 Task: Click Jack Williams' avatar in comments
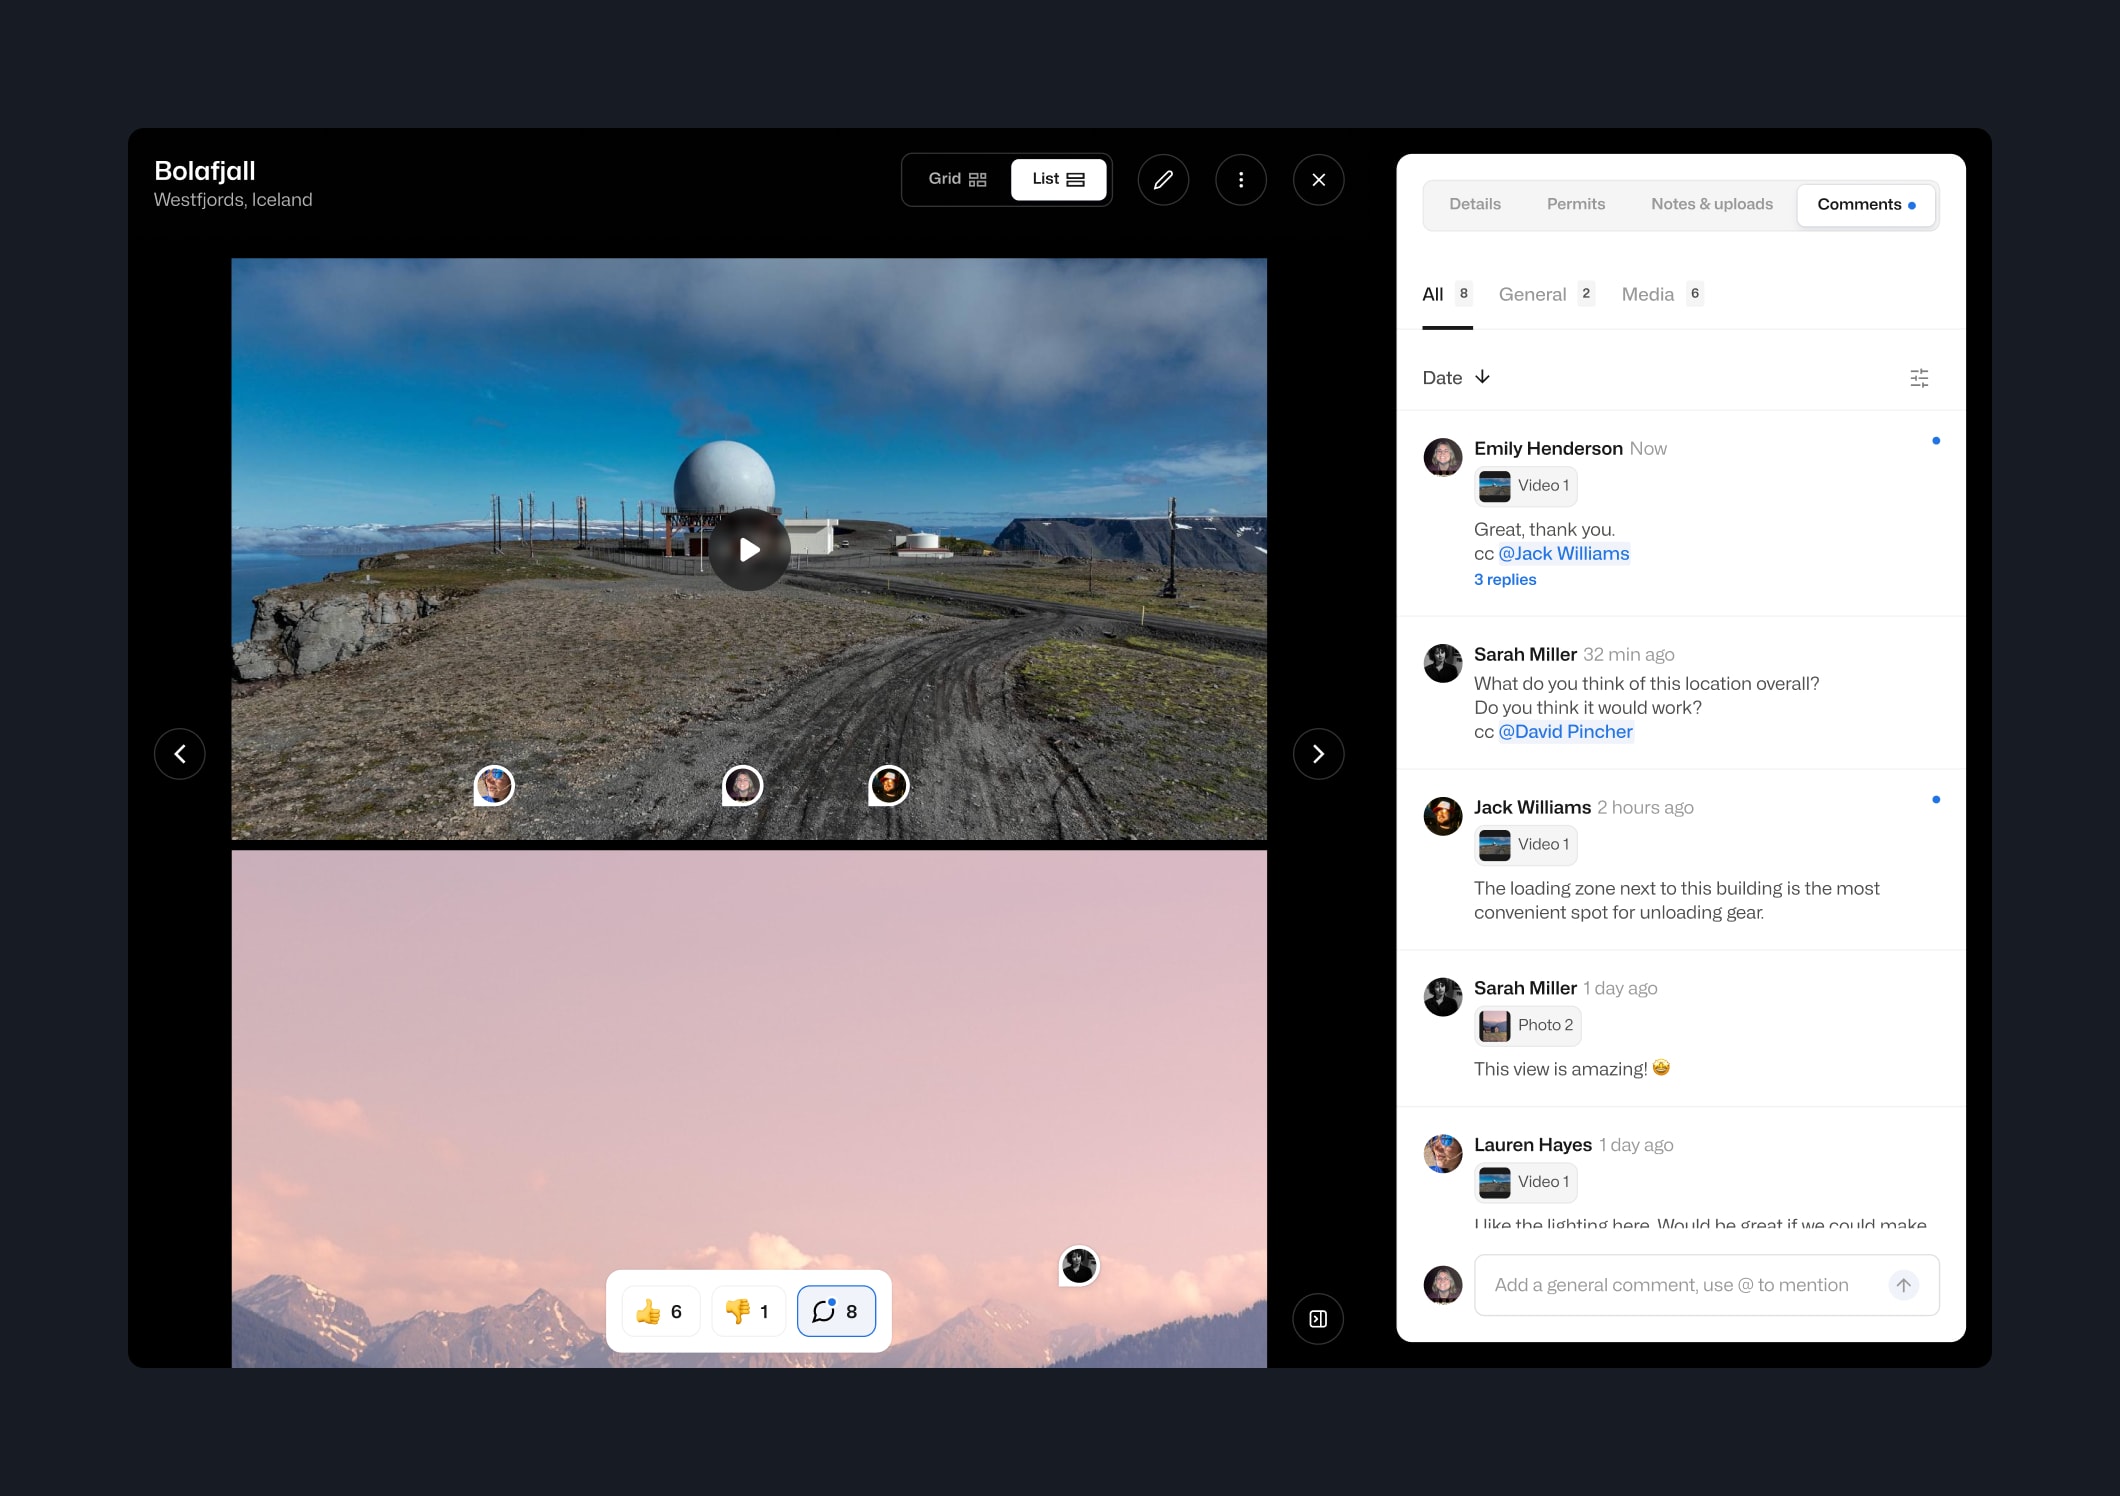tap(1443, 816)
